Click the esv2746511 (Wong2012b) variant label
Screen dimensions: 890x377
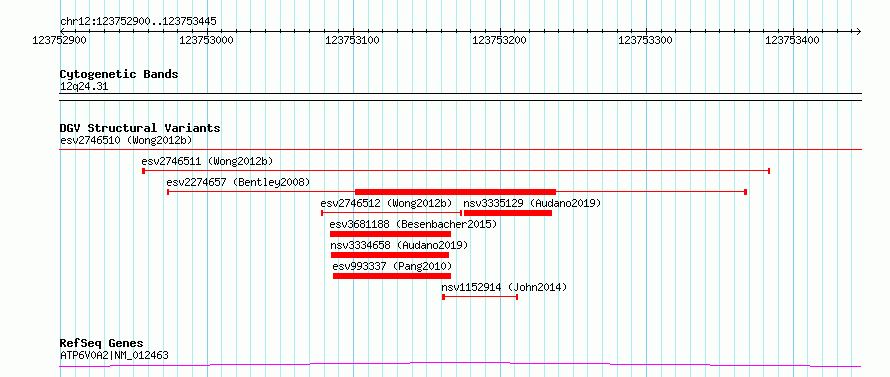pos(207,161)
